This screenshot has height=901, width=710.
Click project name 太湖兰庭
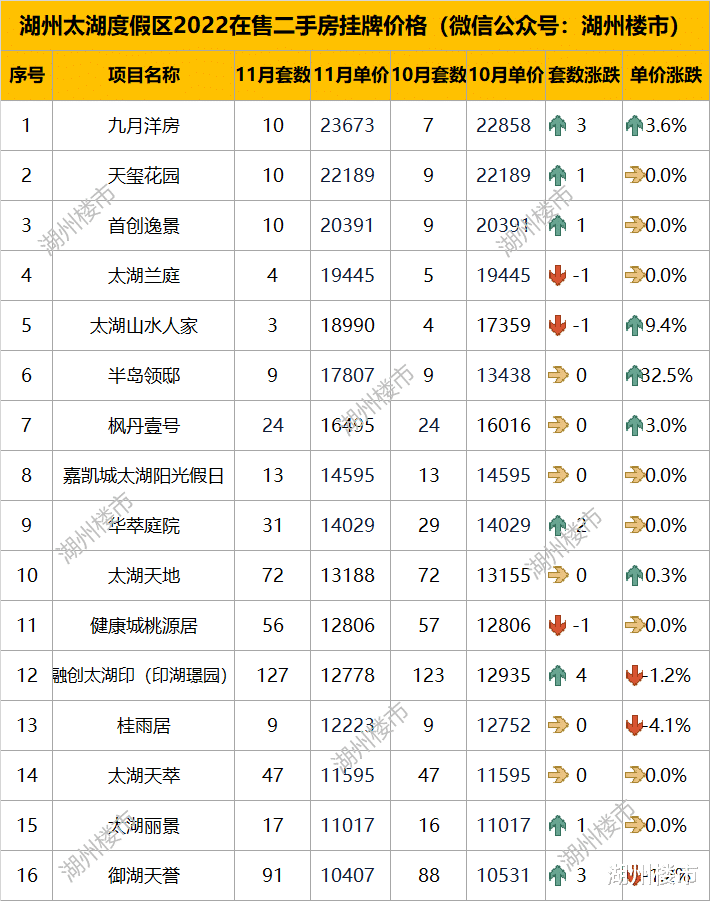(x=144, y=275)
